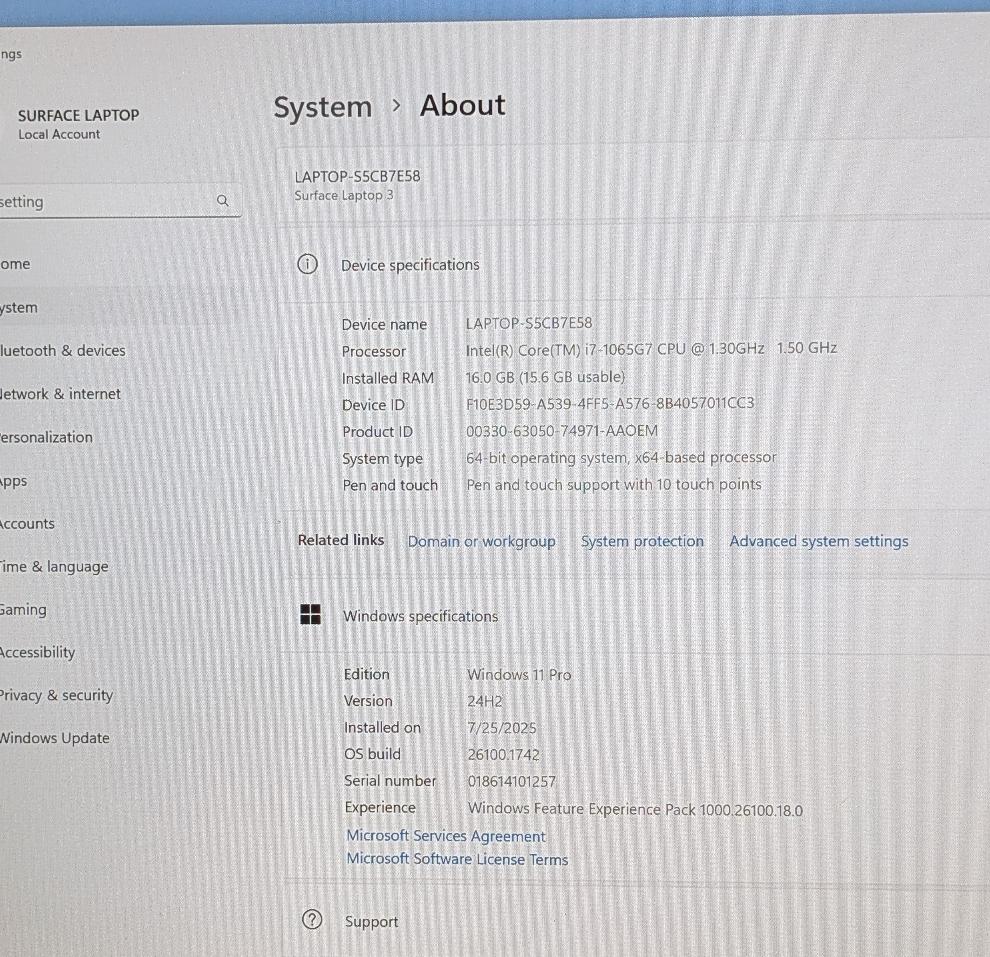Click the processor value Intel Core i7-1065G7
990x957 pixels.
pos(651,349)
